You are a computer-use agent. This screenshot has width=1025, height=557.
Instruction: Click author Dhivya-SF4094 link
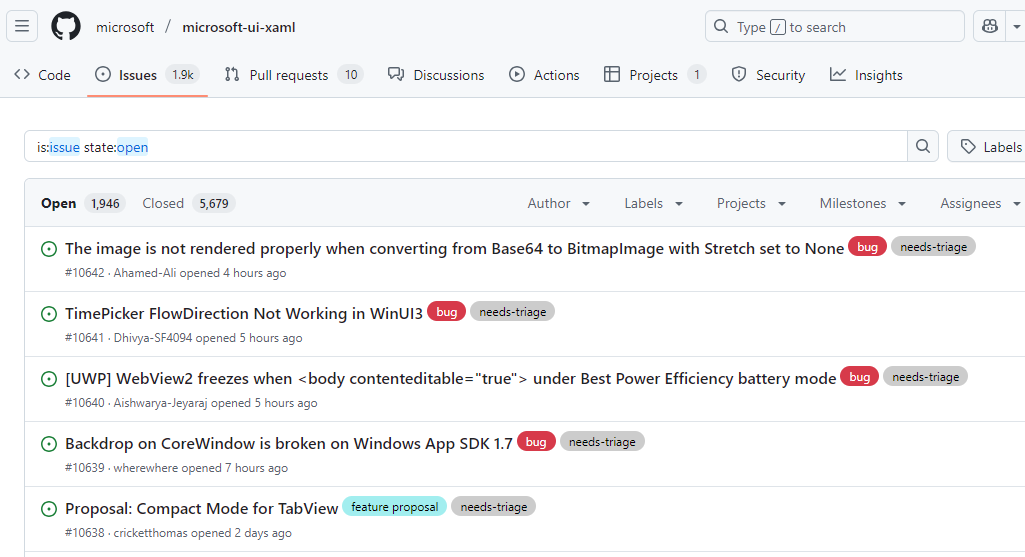(153, 338)
